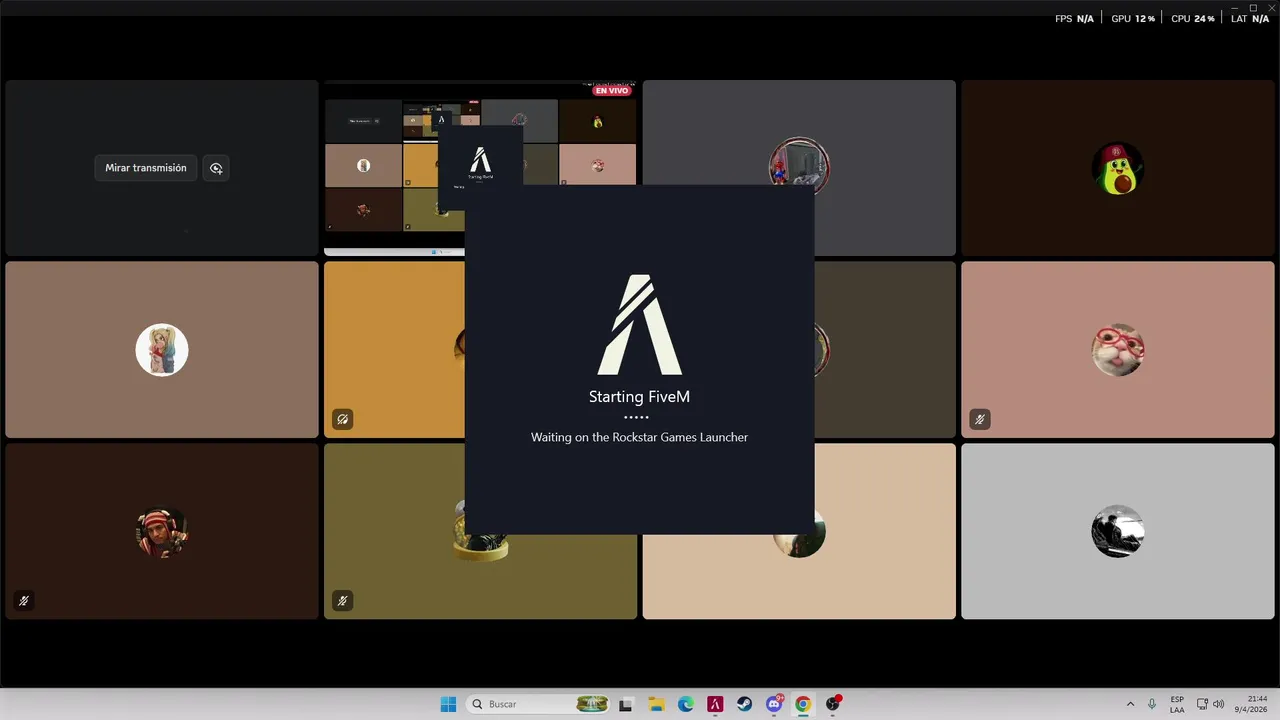Select the blonde character avatar tile
Screen dimensions: 1280x720
click(x=162, y=350)
